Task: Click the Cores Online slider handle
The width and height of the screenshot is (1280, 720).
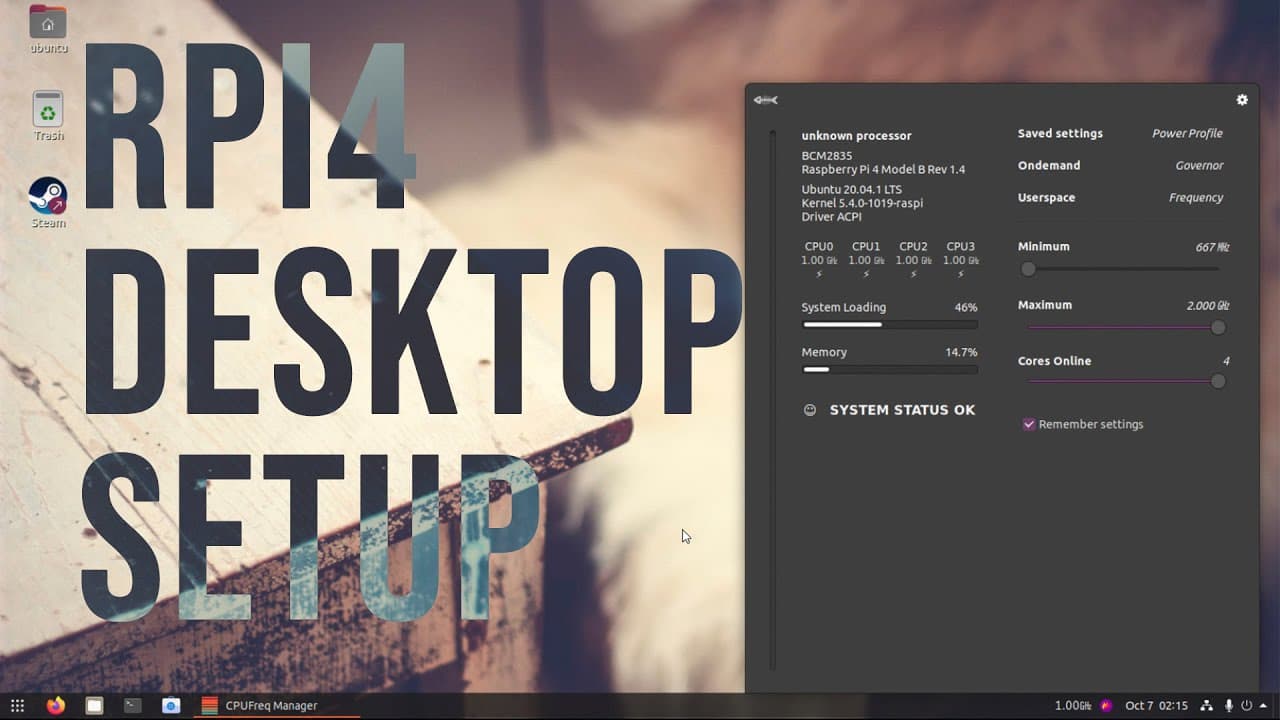Action: (x=1218, y=381)
